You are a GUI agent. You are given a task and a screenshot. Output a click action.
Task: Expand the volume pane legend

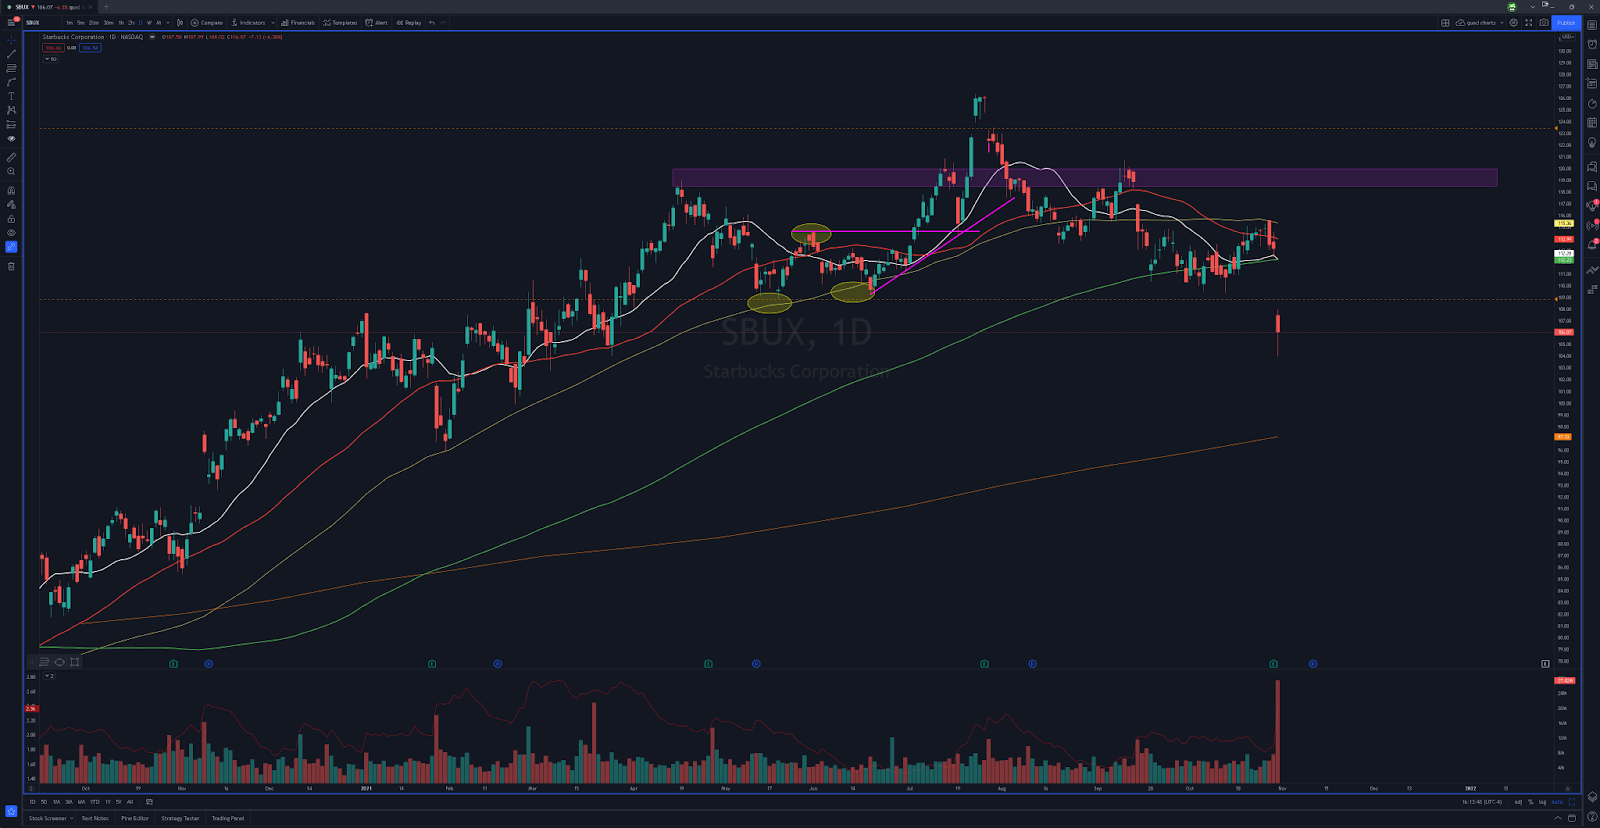tap(49, 676)
